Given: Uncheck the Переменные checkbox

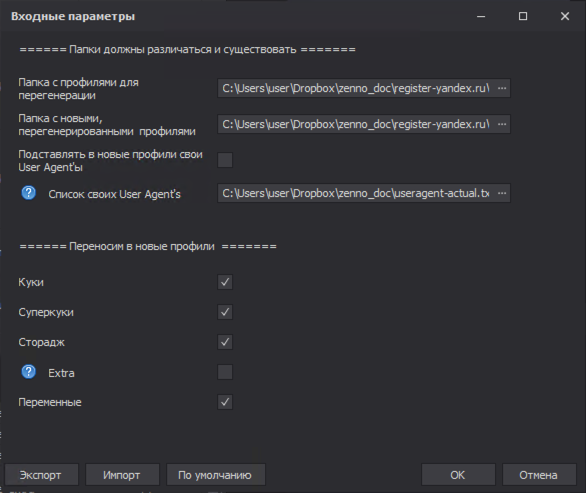Looking at the screenshot, I should (x=225, y=402).
